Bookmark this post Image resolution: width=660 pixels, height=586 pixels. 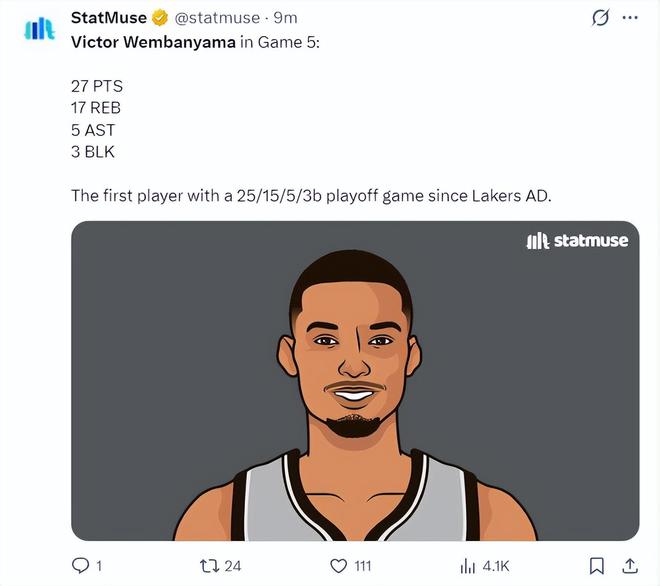[596, 565]
